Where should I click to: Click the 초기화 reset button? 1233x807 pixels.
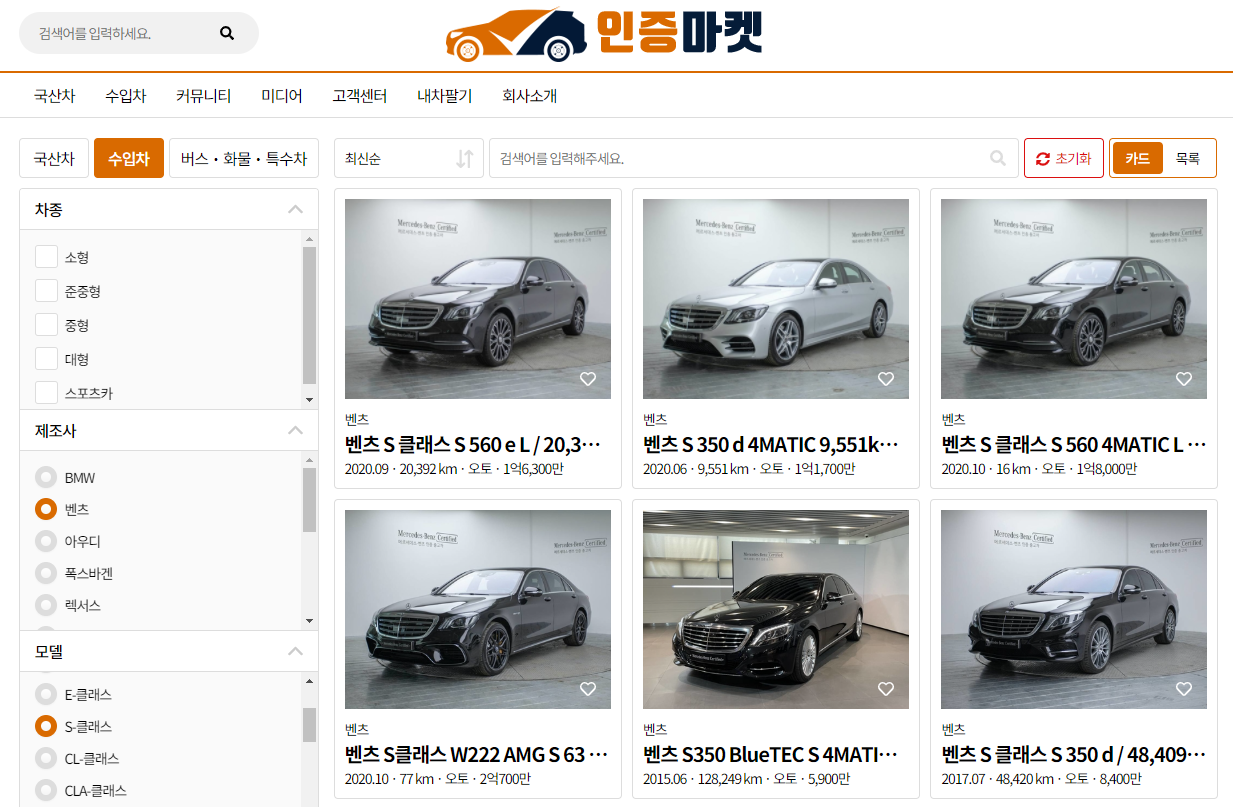tap(1064, 158)
